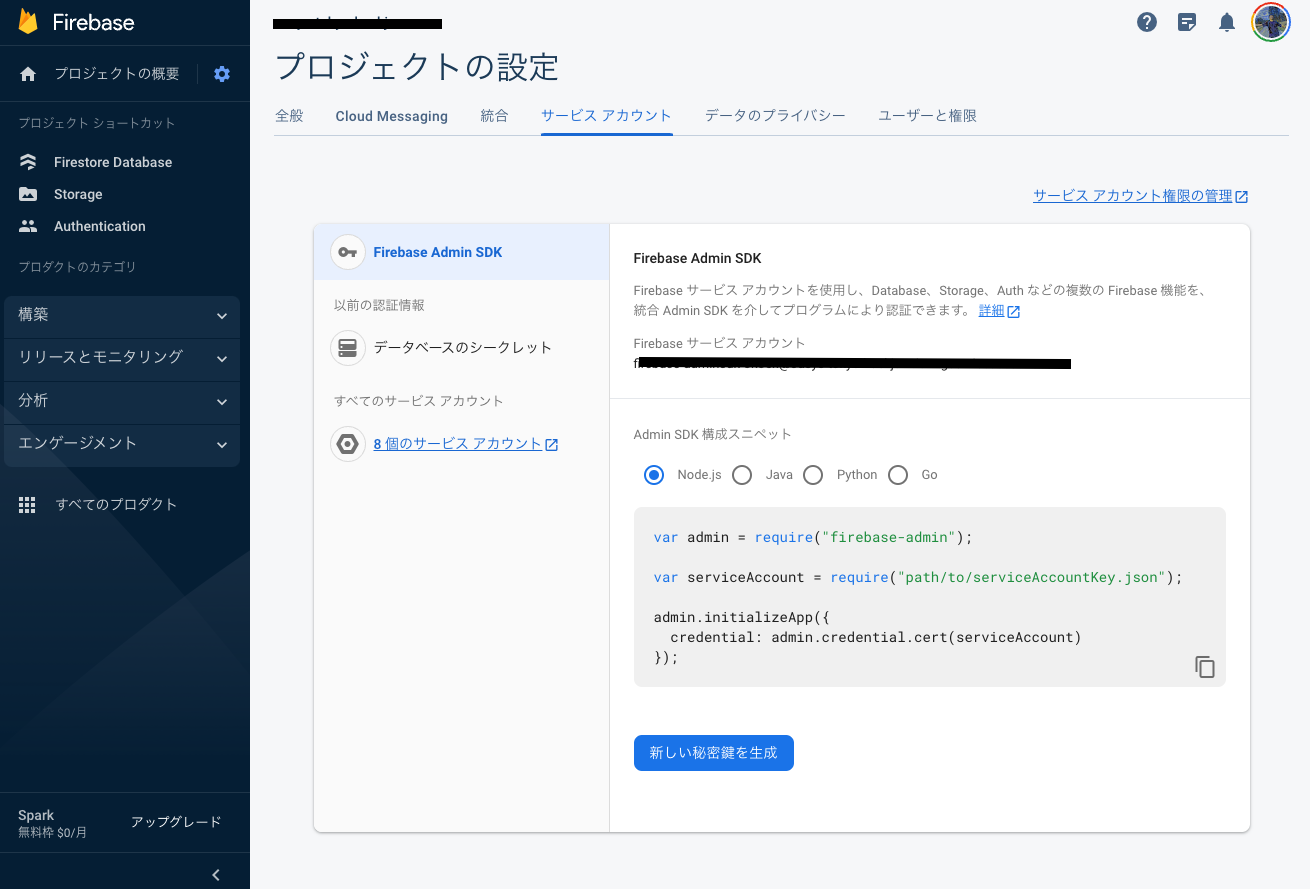The image size is (1310, 889).
Task: Expand the エンゲージメント category
Action: (x=122, y=444)
